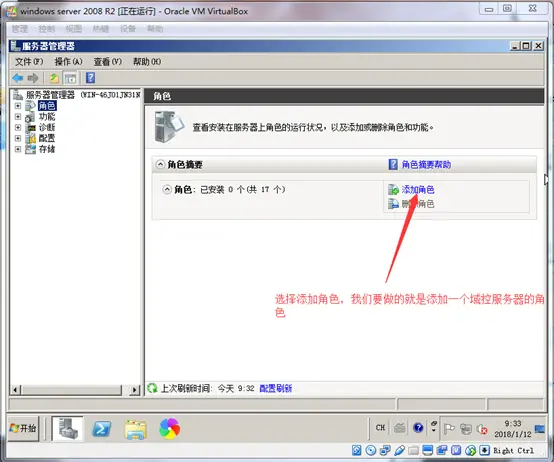This screenshot has height=462, width=554.
Task: Click the '上次刷新时间: 今天 9:32' status text
Action: point(207,389)
